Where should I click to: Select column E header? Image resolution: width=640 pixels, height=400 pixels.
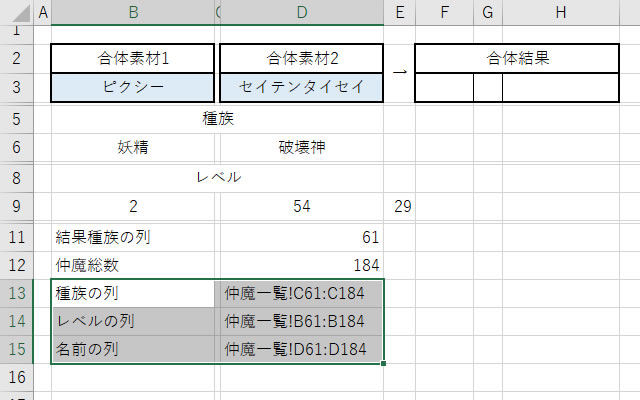400,12
